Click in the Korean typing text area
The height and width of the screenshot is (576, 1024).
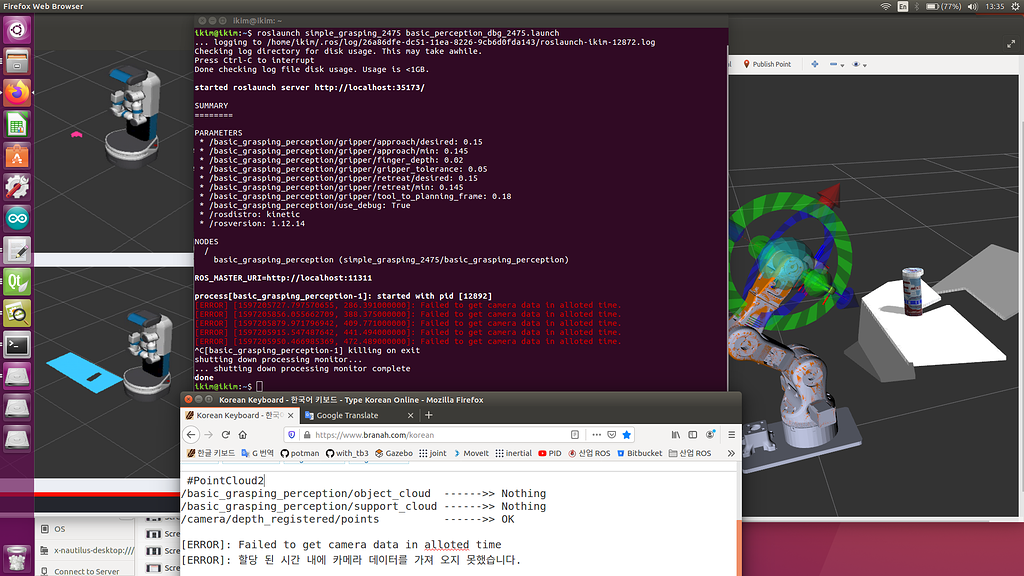pyautogui.click(x=460, y=522)
